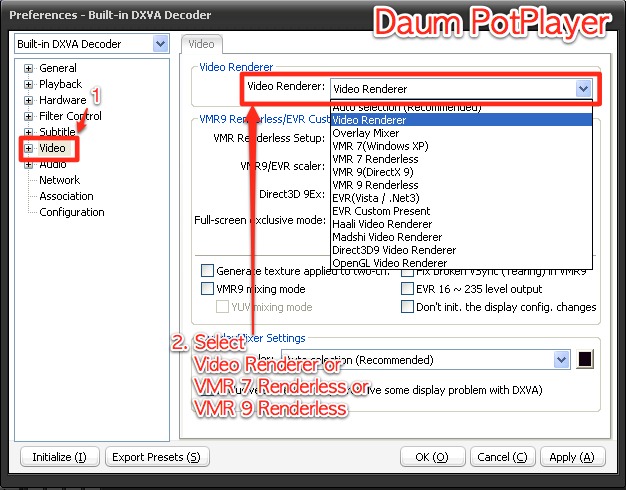Image resolution: width=626 pixels, height=490 pixels.
Task: Select Association in settings tree
Action: tap(66, 196)
